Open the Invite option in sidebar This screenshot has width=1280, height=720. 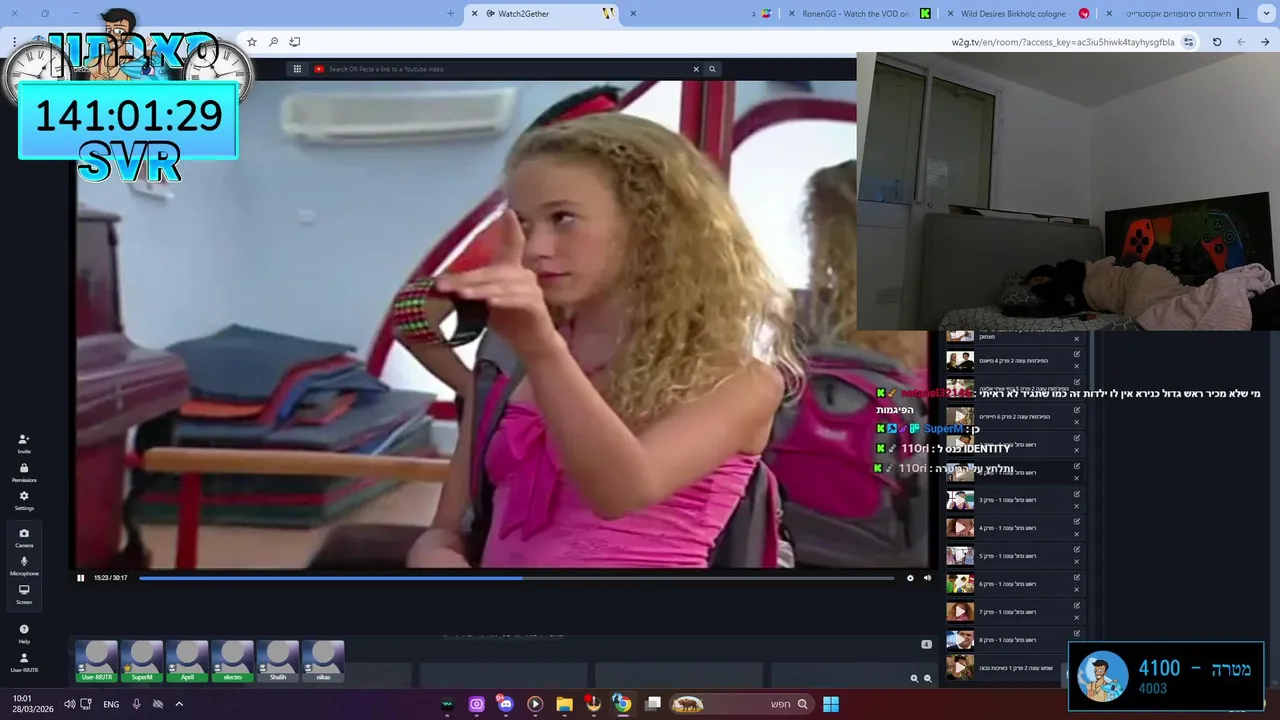click(24, 443)
